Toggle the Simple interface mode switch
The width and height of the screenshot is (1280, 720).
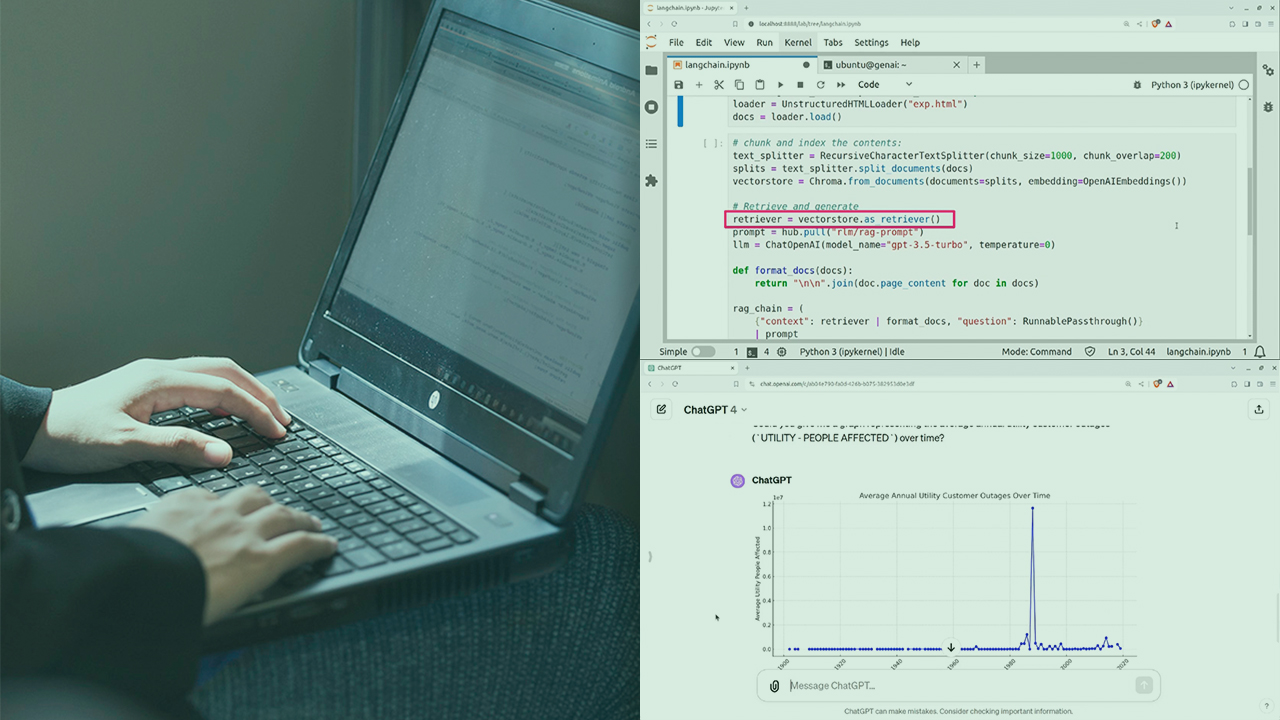coord(703,352)
